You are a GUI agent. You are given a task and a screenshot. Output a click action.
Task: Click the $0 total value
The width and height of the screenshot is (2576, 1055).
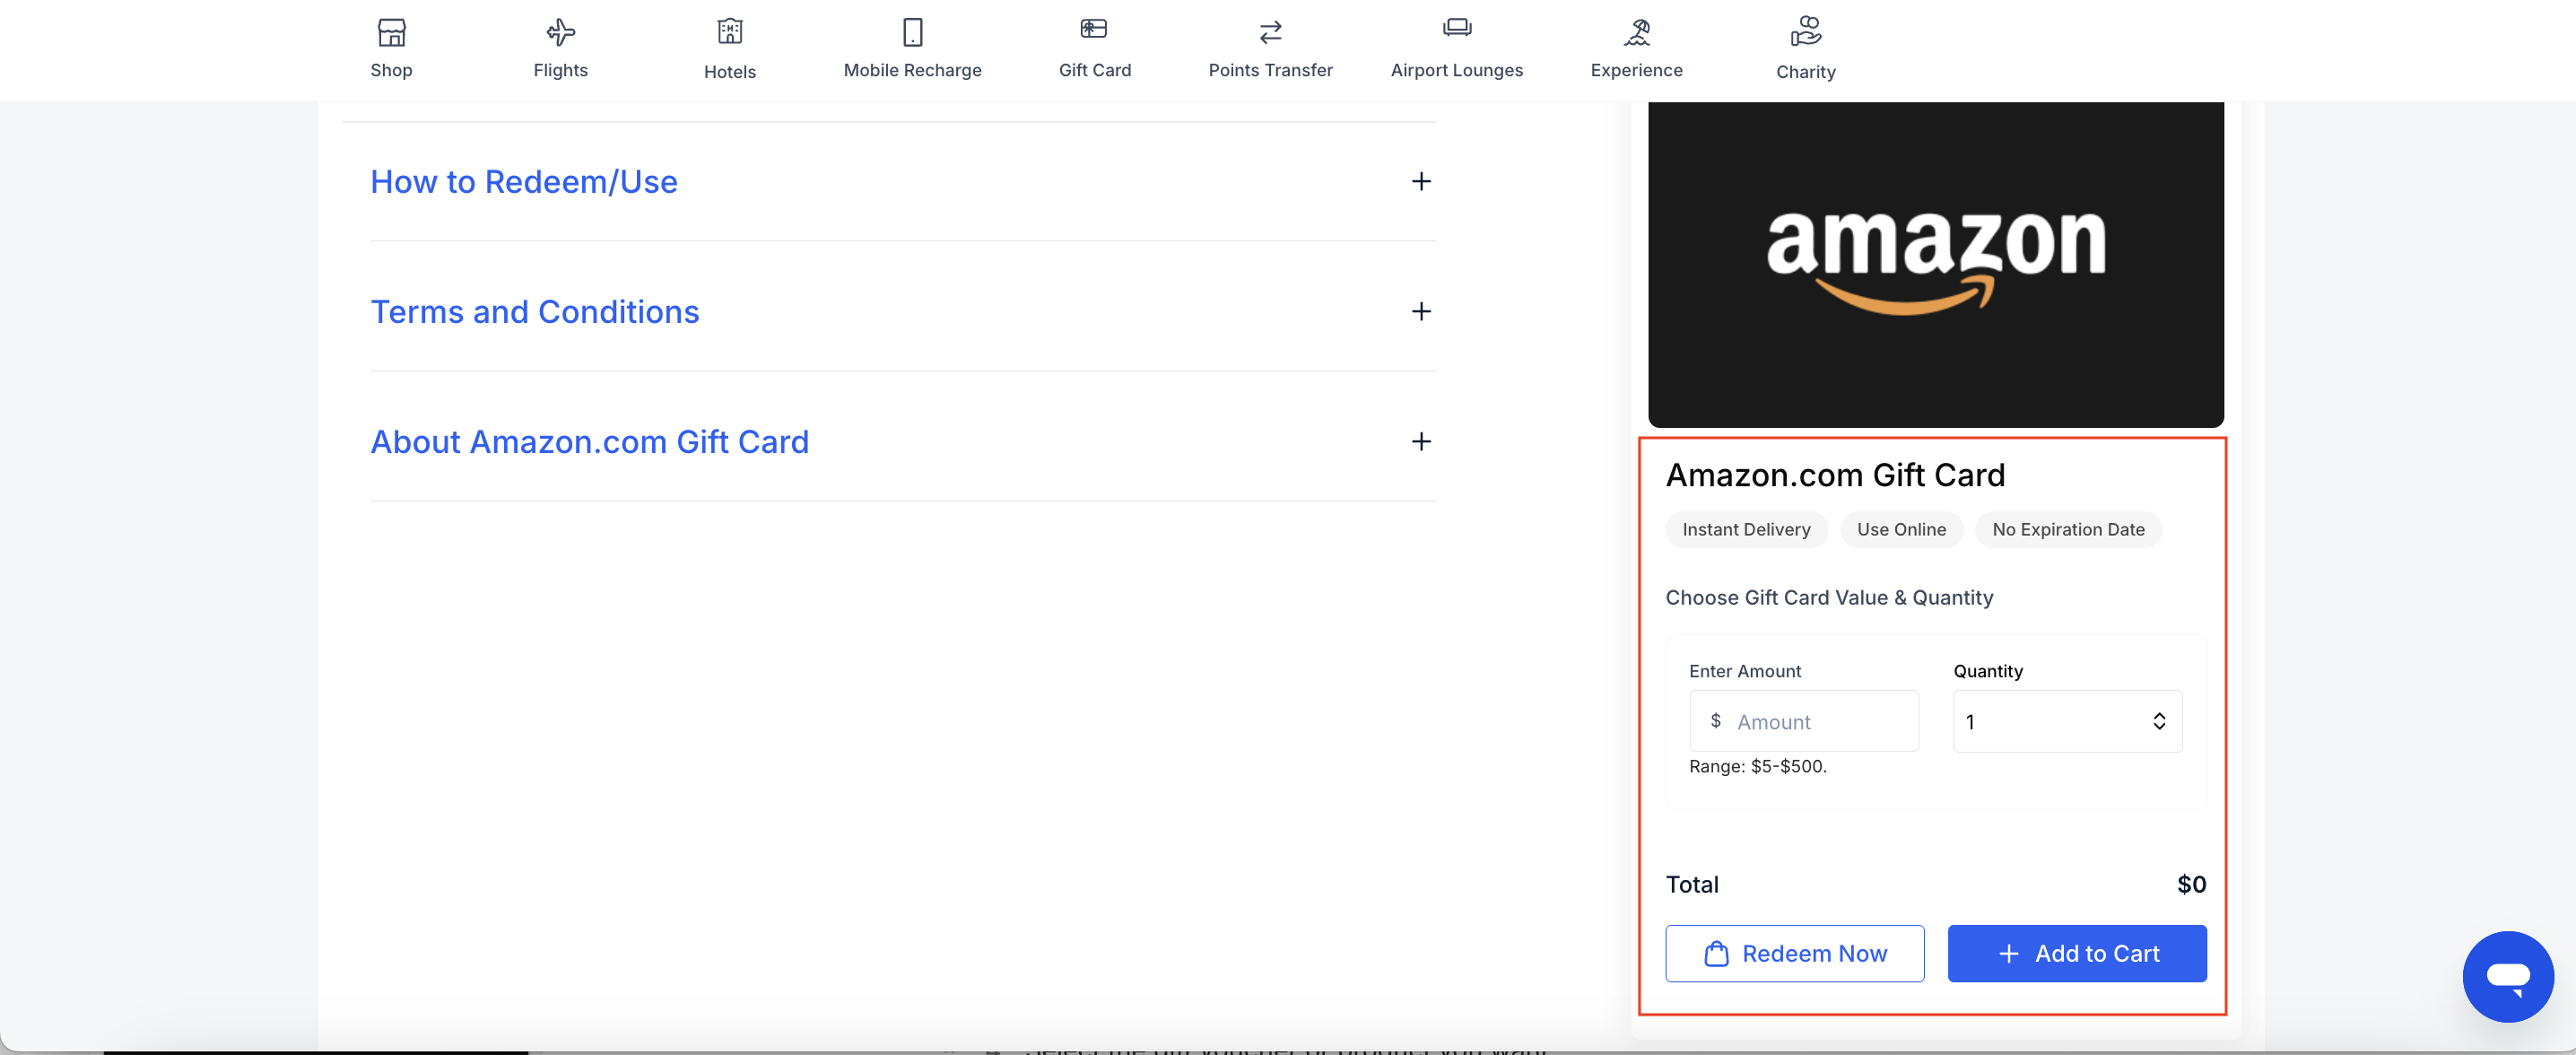2191,884
